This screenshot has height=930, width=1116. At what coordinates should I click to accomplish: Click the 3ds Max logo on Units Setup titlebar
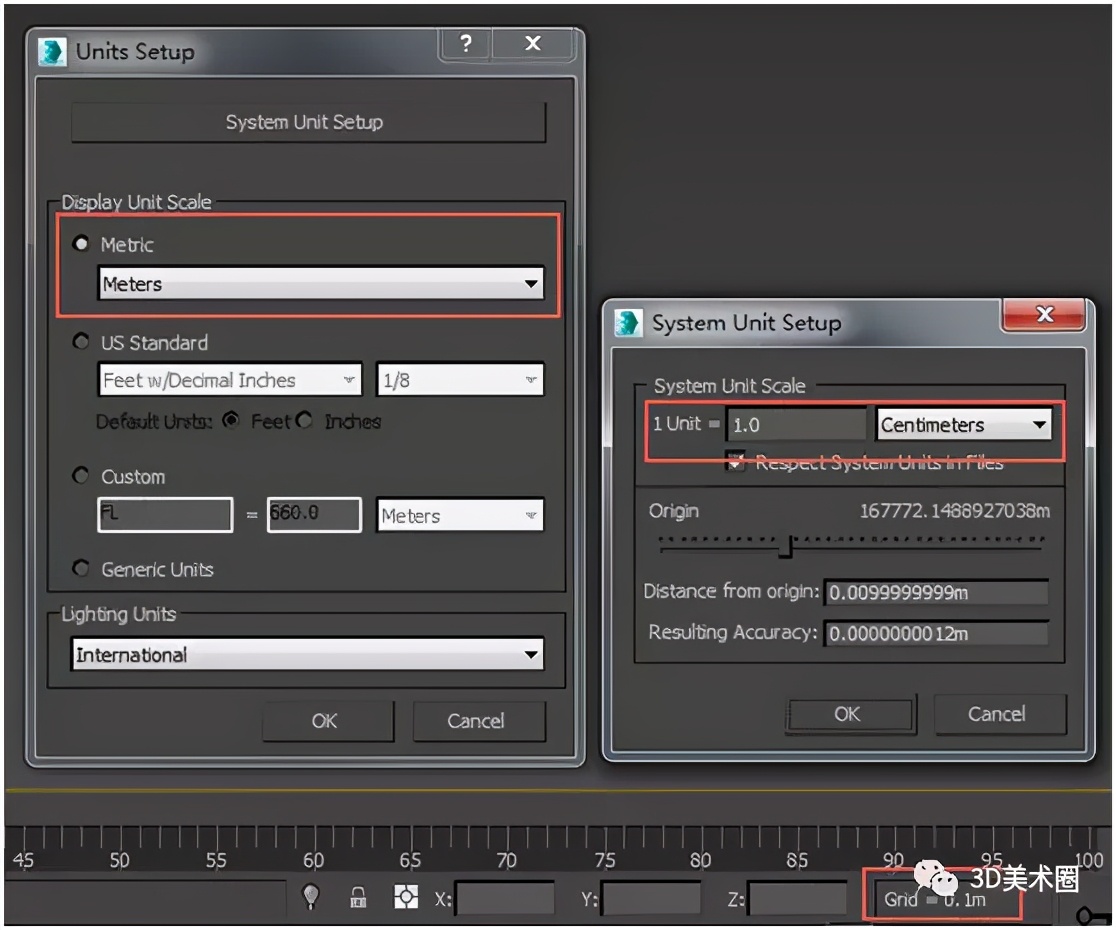[51, 51]
